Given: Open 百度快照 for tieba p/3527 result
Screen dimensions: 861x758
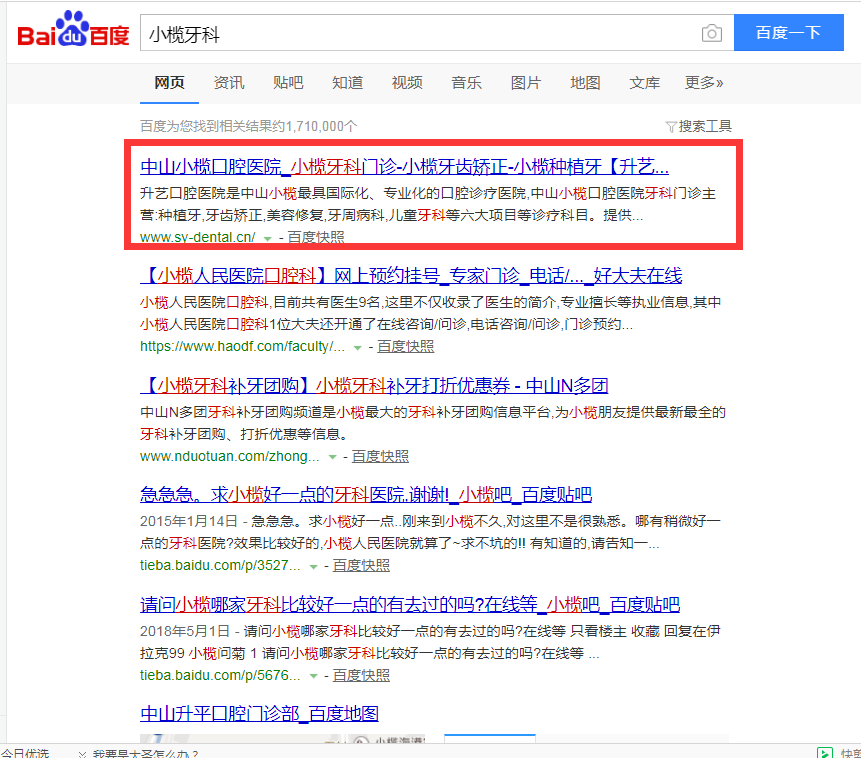Looking at the screenshot, I should [361, 565].
